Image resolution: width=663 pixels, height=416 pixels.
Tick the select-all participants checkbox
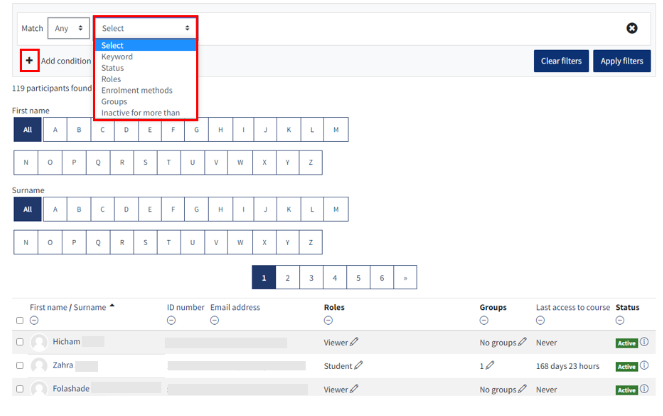19,320
